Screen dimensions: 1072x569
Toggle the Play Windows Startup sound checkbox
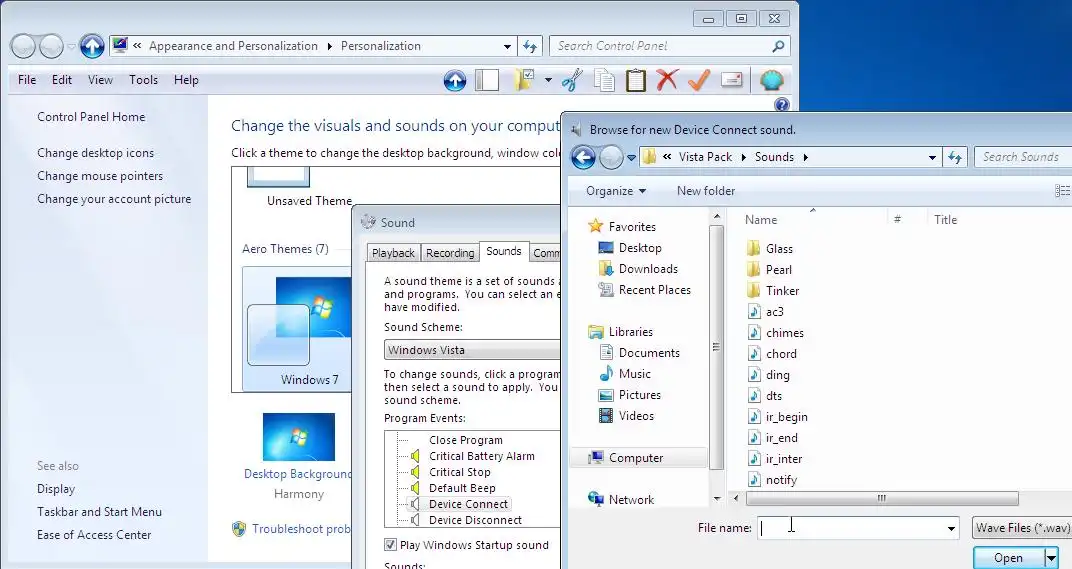click(390, 545)
